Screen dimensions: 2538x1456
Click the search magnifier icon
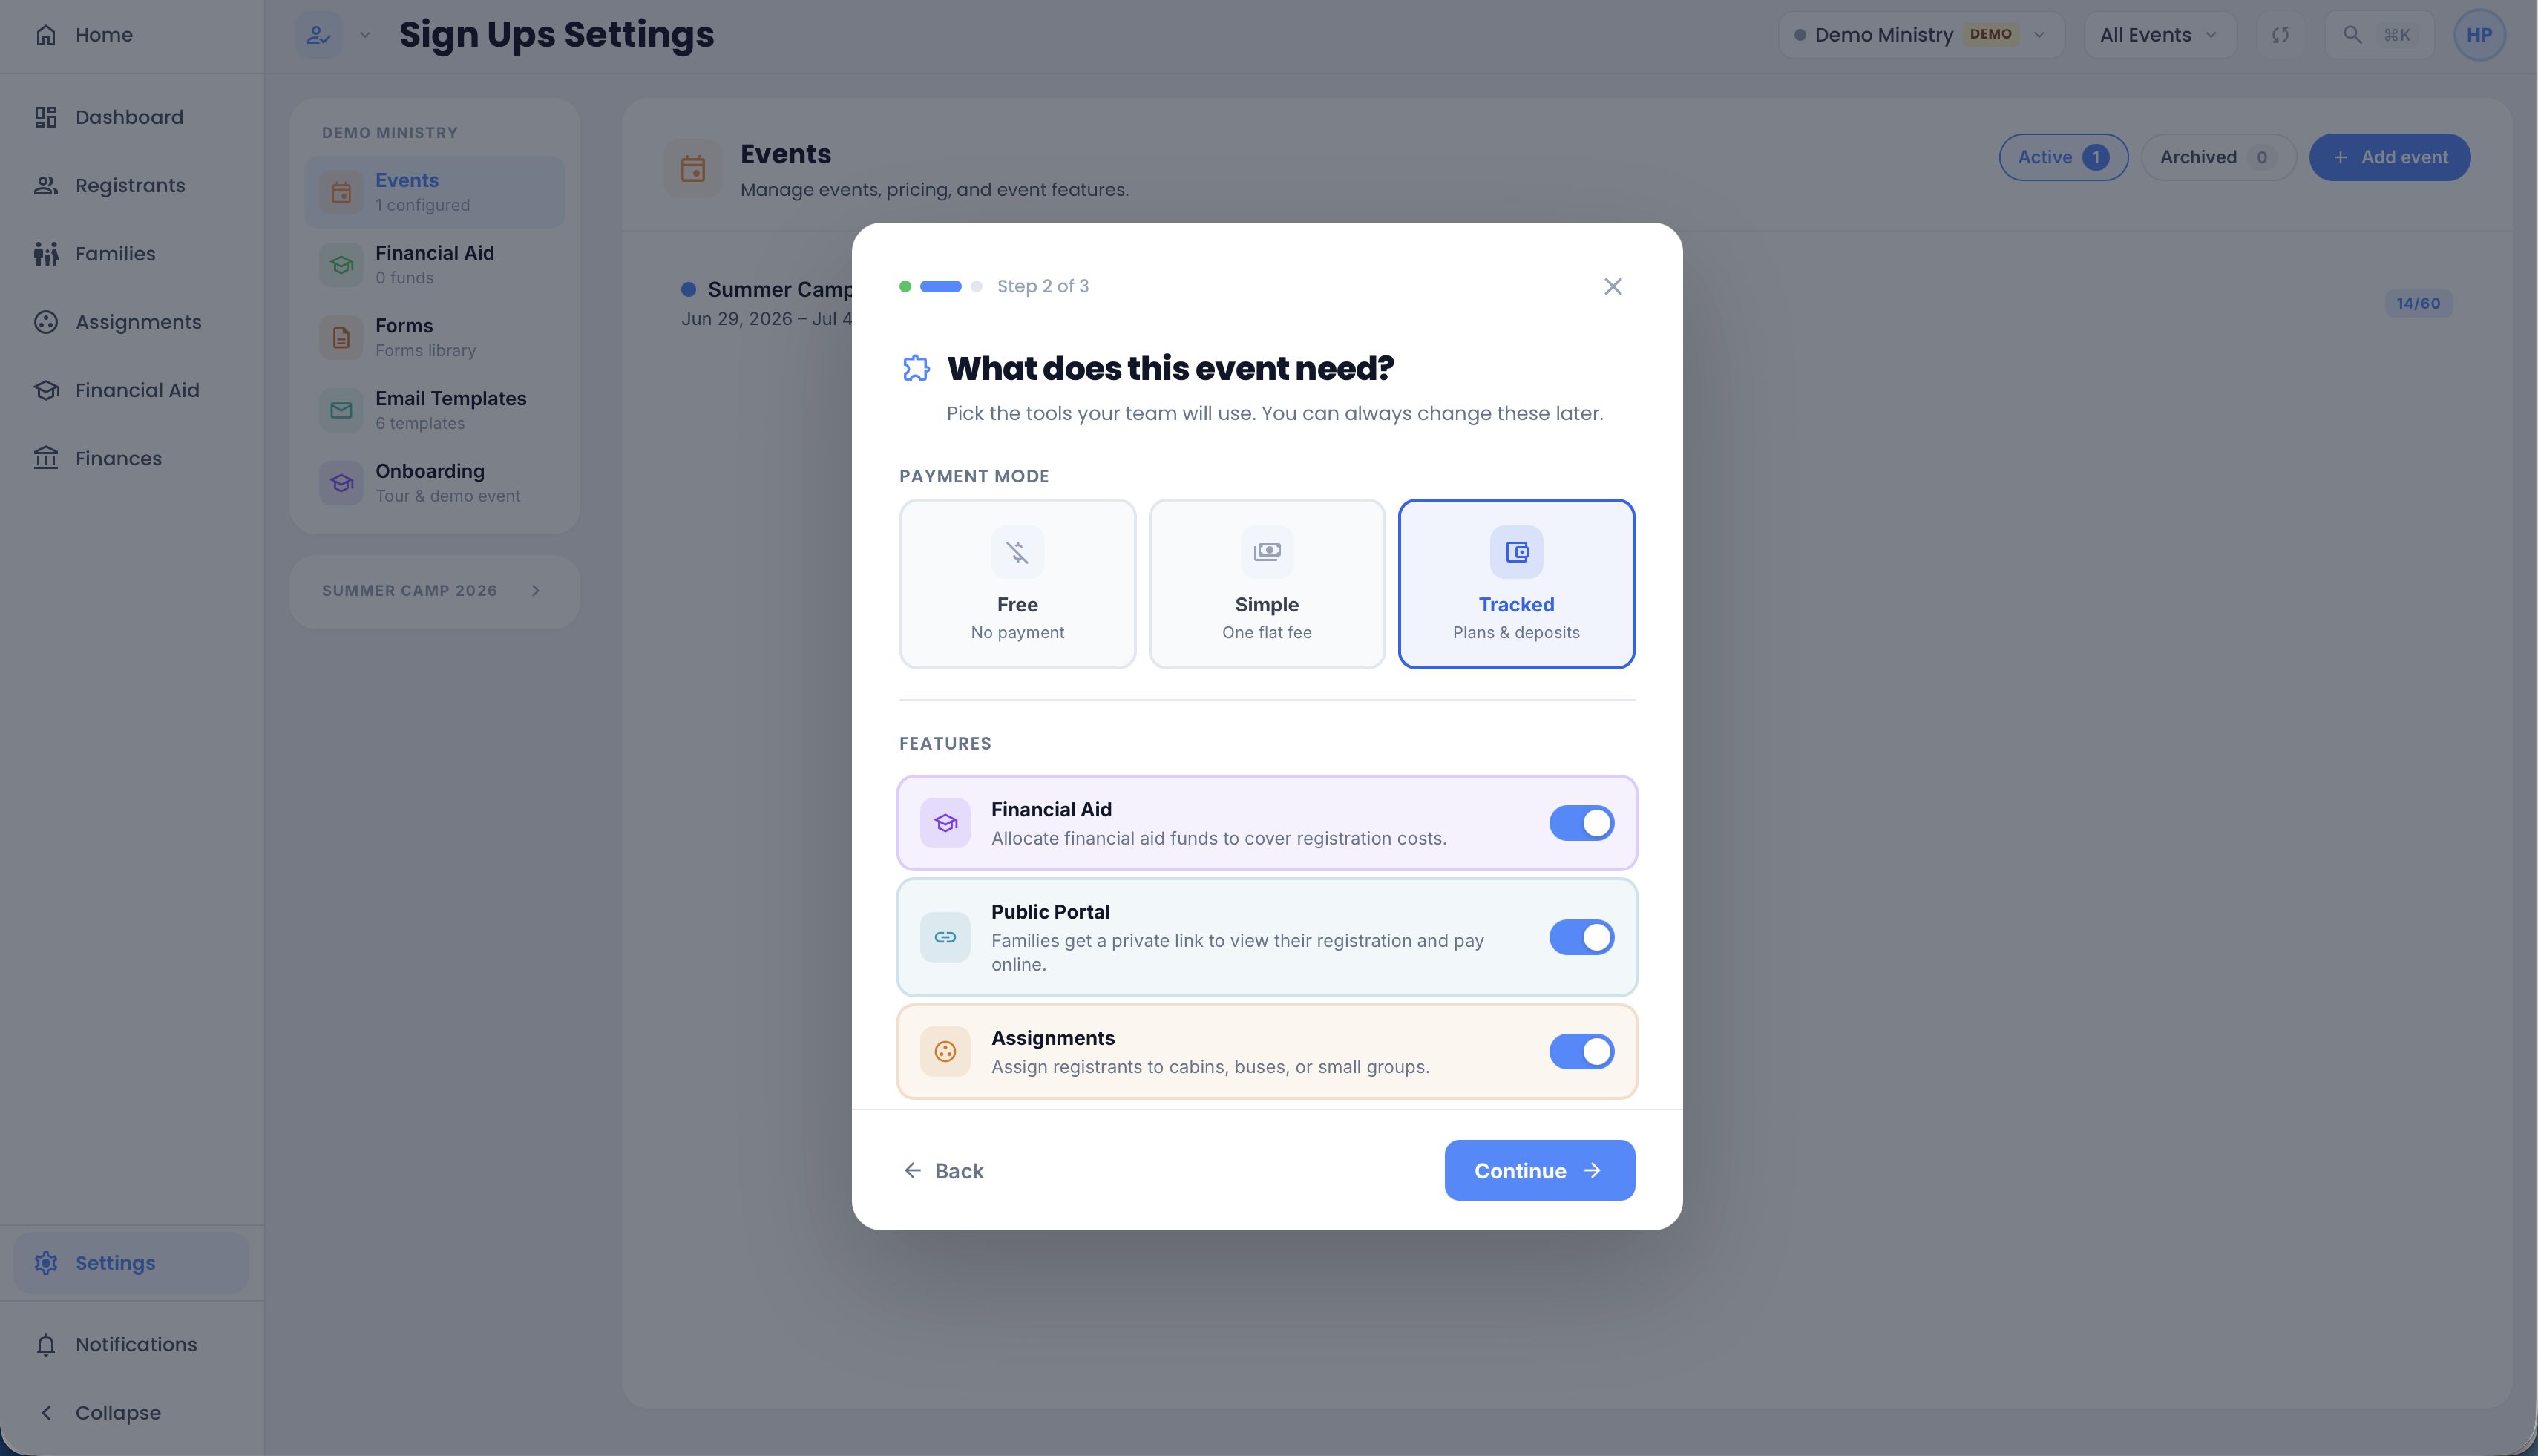pyautogui.click(x=2352, y=35)
